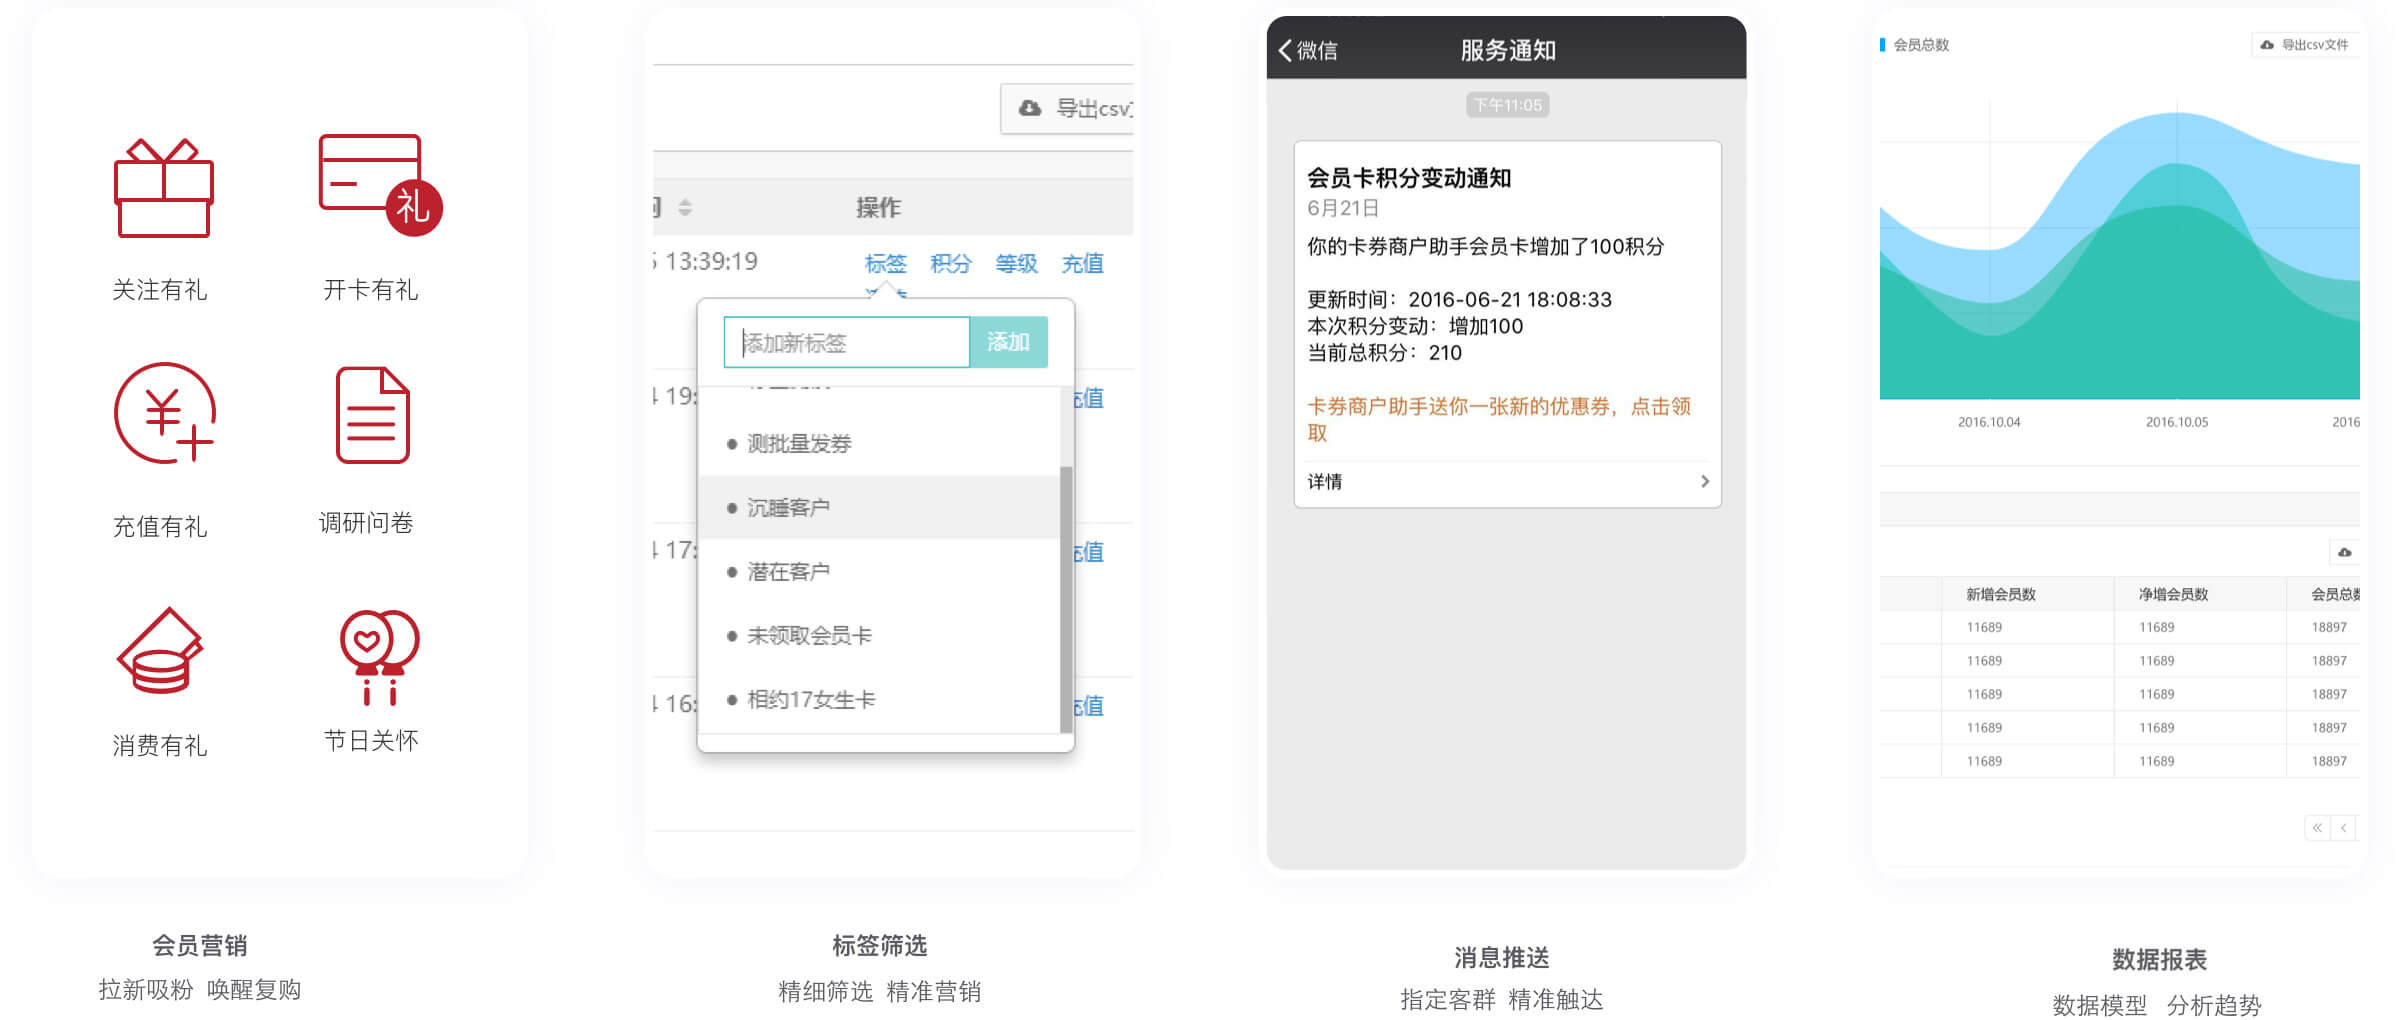
Task: Focus the 添加新标签 input field
Action: pos(846,343)
